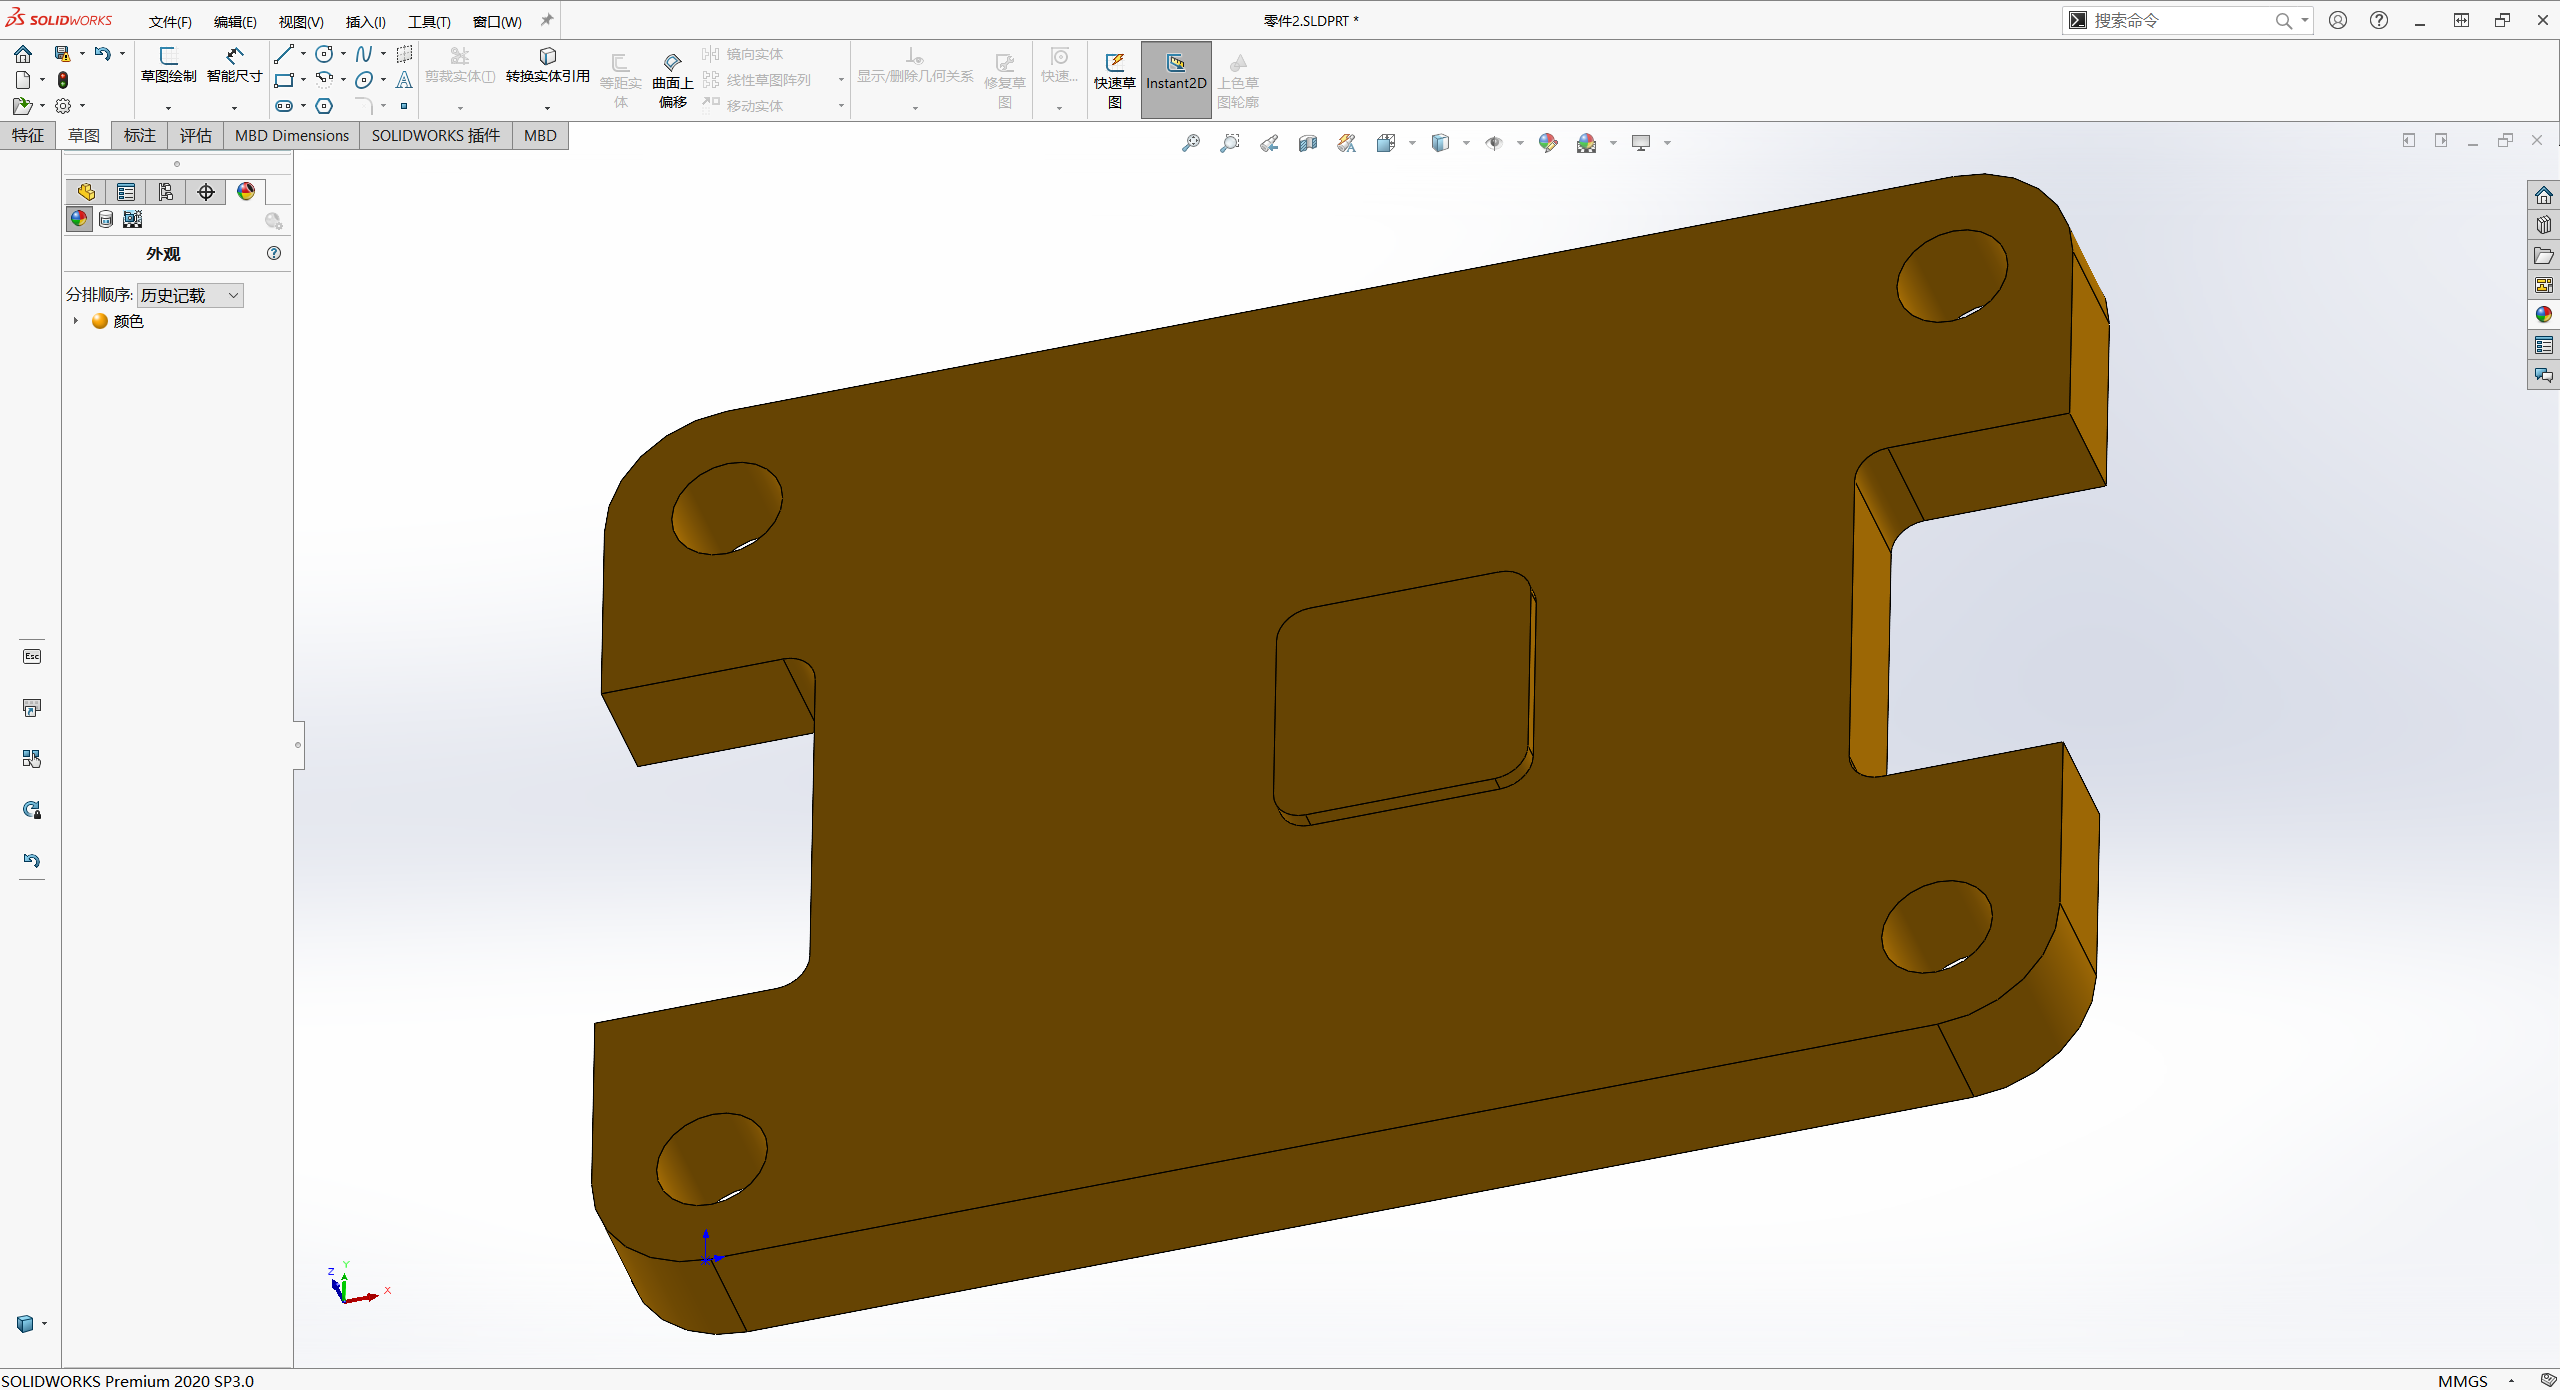Switch to Scene, Lights and Cameras view
The image size is (2560, 1390).
point(133,219)
